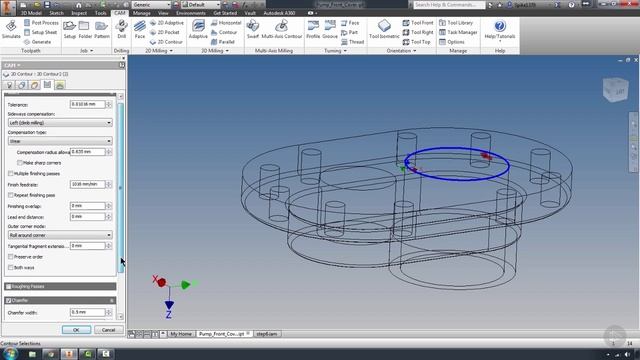Image resolution: width=640 pixels, height=360 pixels.
Task: Open My Home document tab
Action: click(181, 334)
